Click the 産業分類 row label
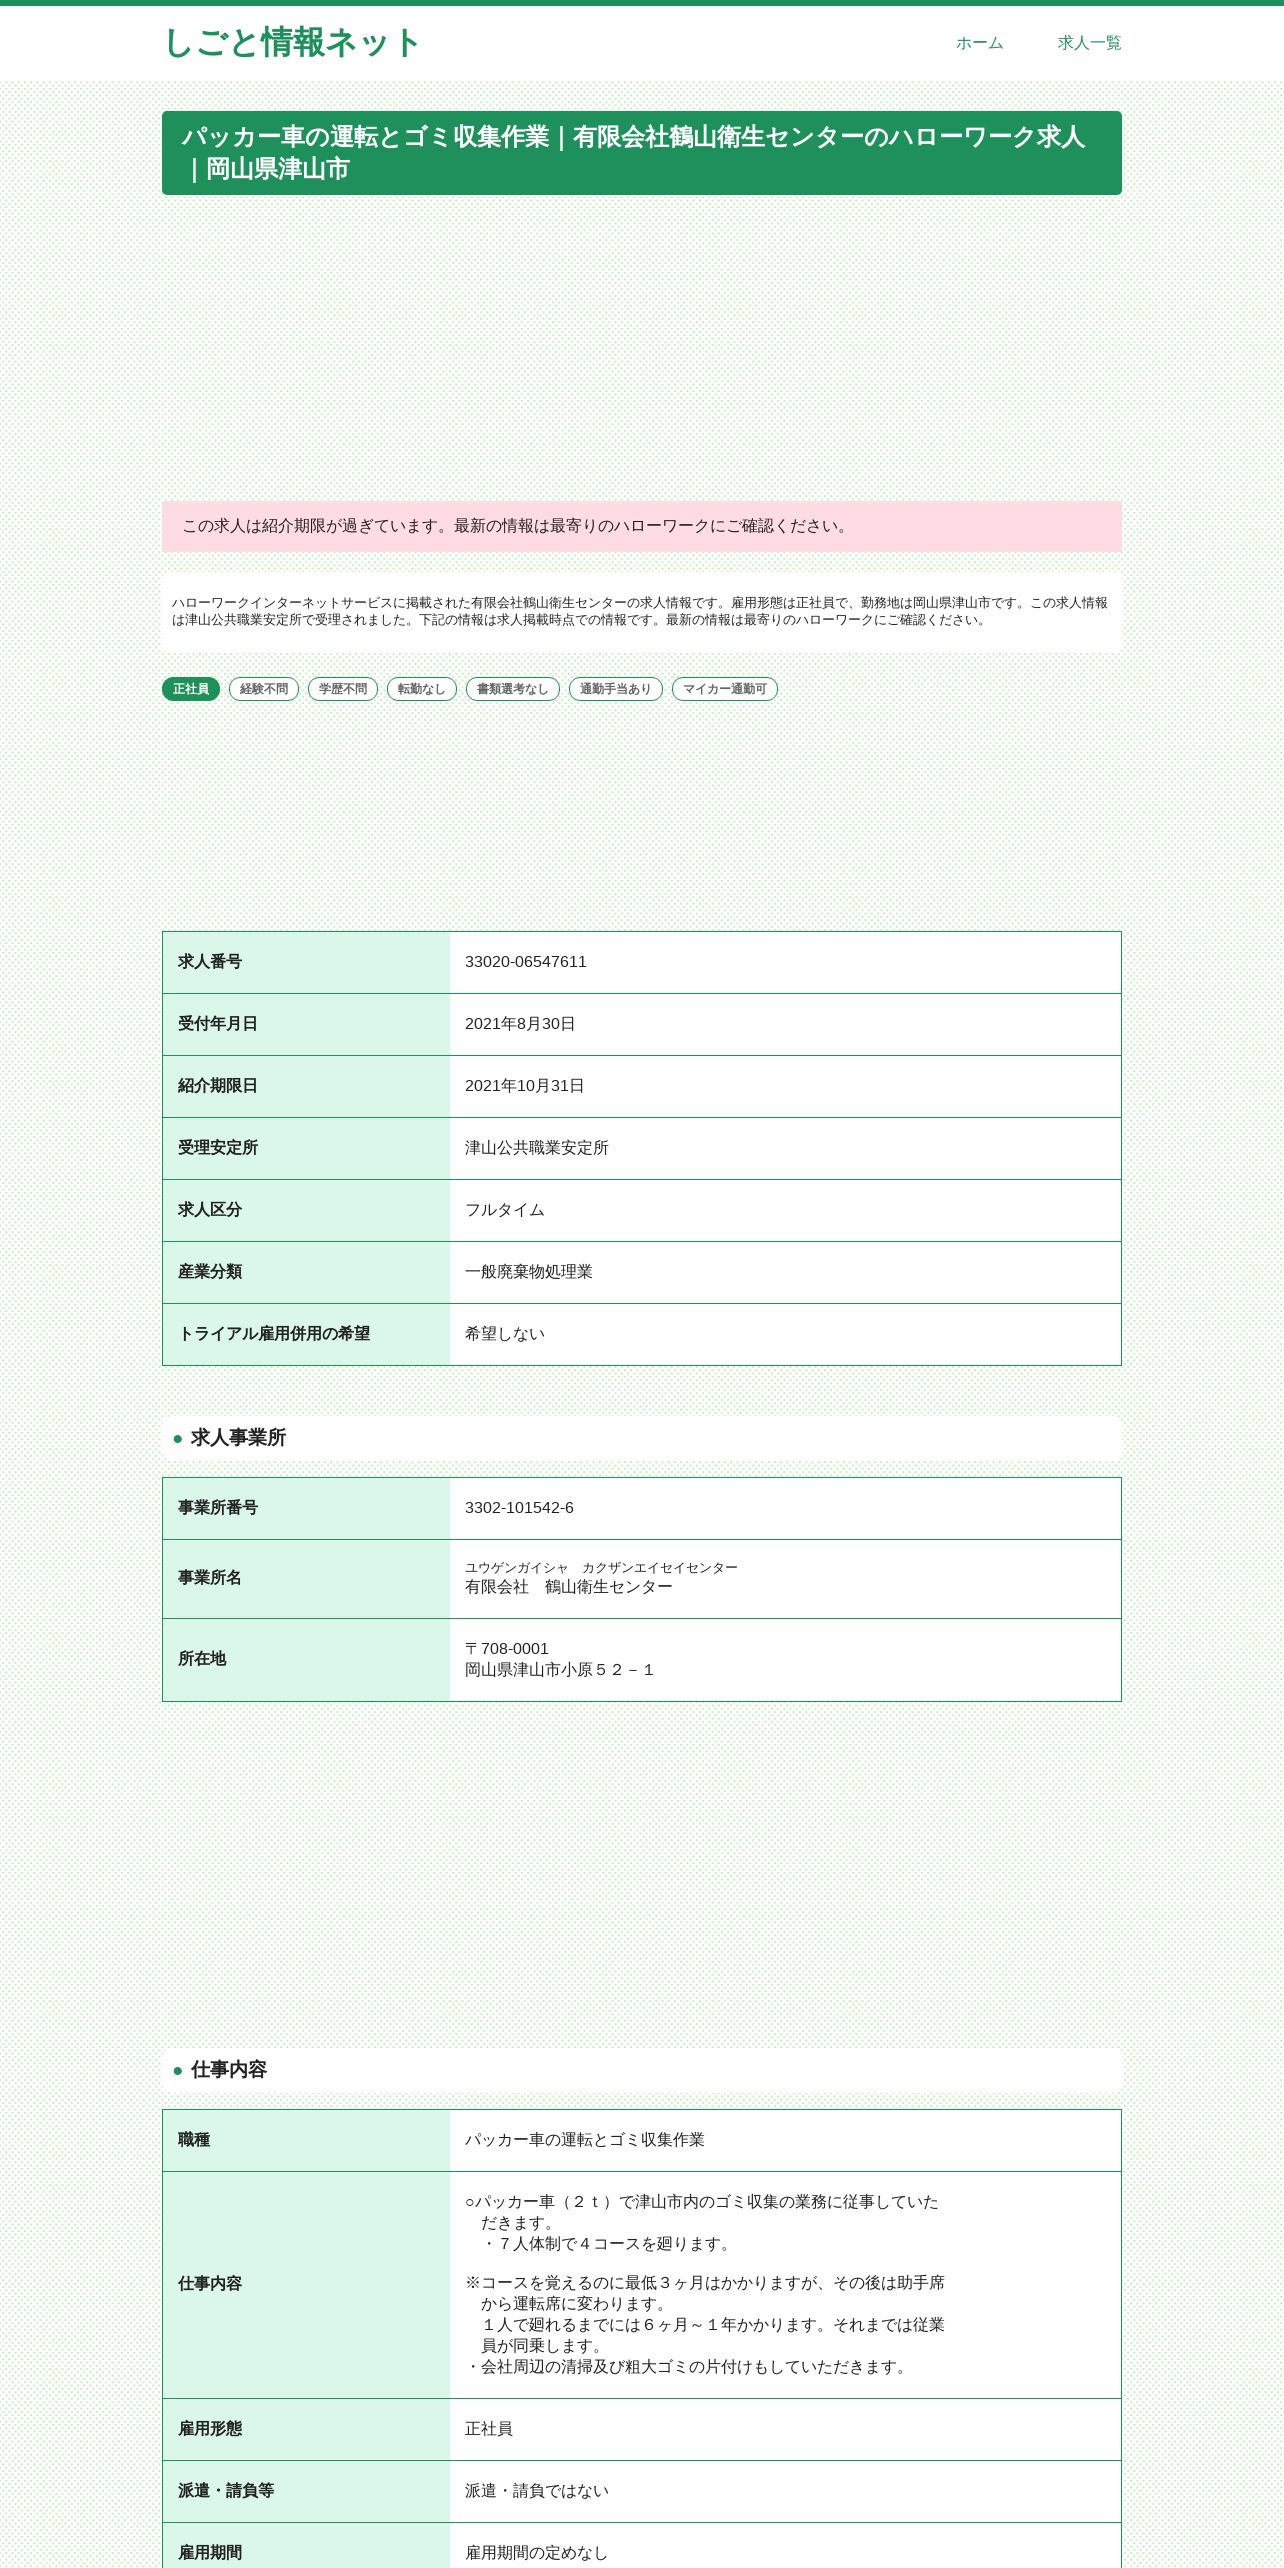 [x=210, y=1272]
